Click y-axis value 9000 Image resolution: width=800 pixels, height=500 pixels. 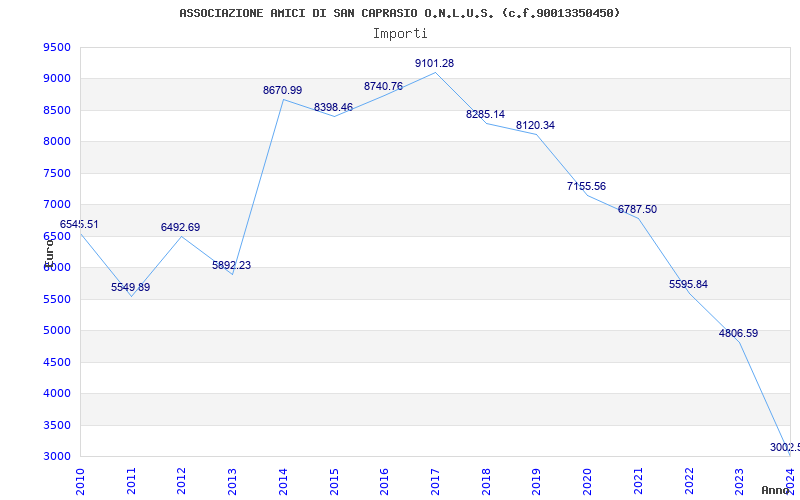pos(57,79)
